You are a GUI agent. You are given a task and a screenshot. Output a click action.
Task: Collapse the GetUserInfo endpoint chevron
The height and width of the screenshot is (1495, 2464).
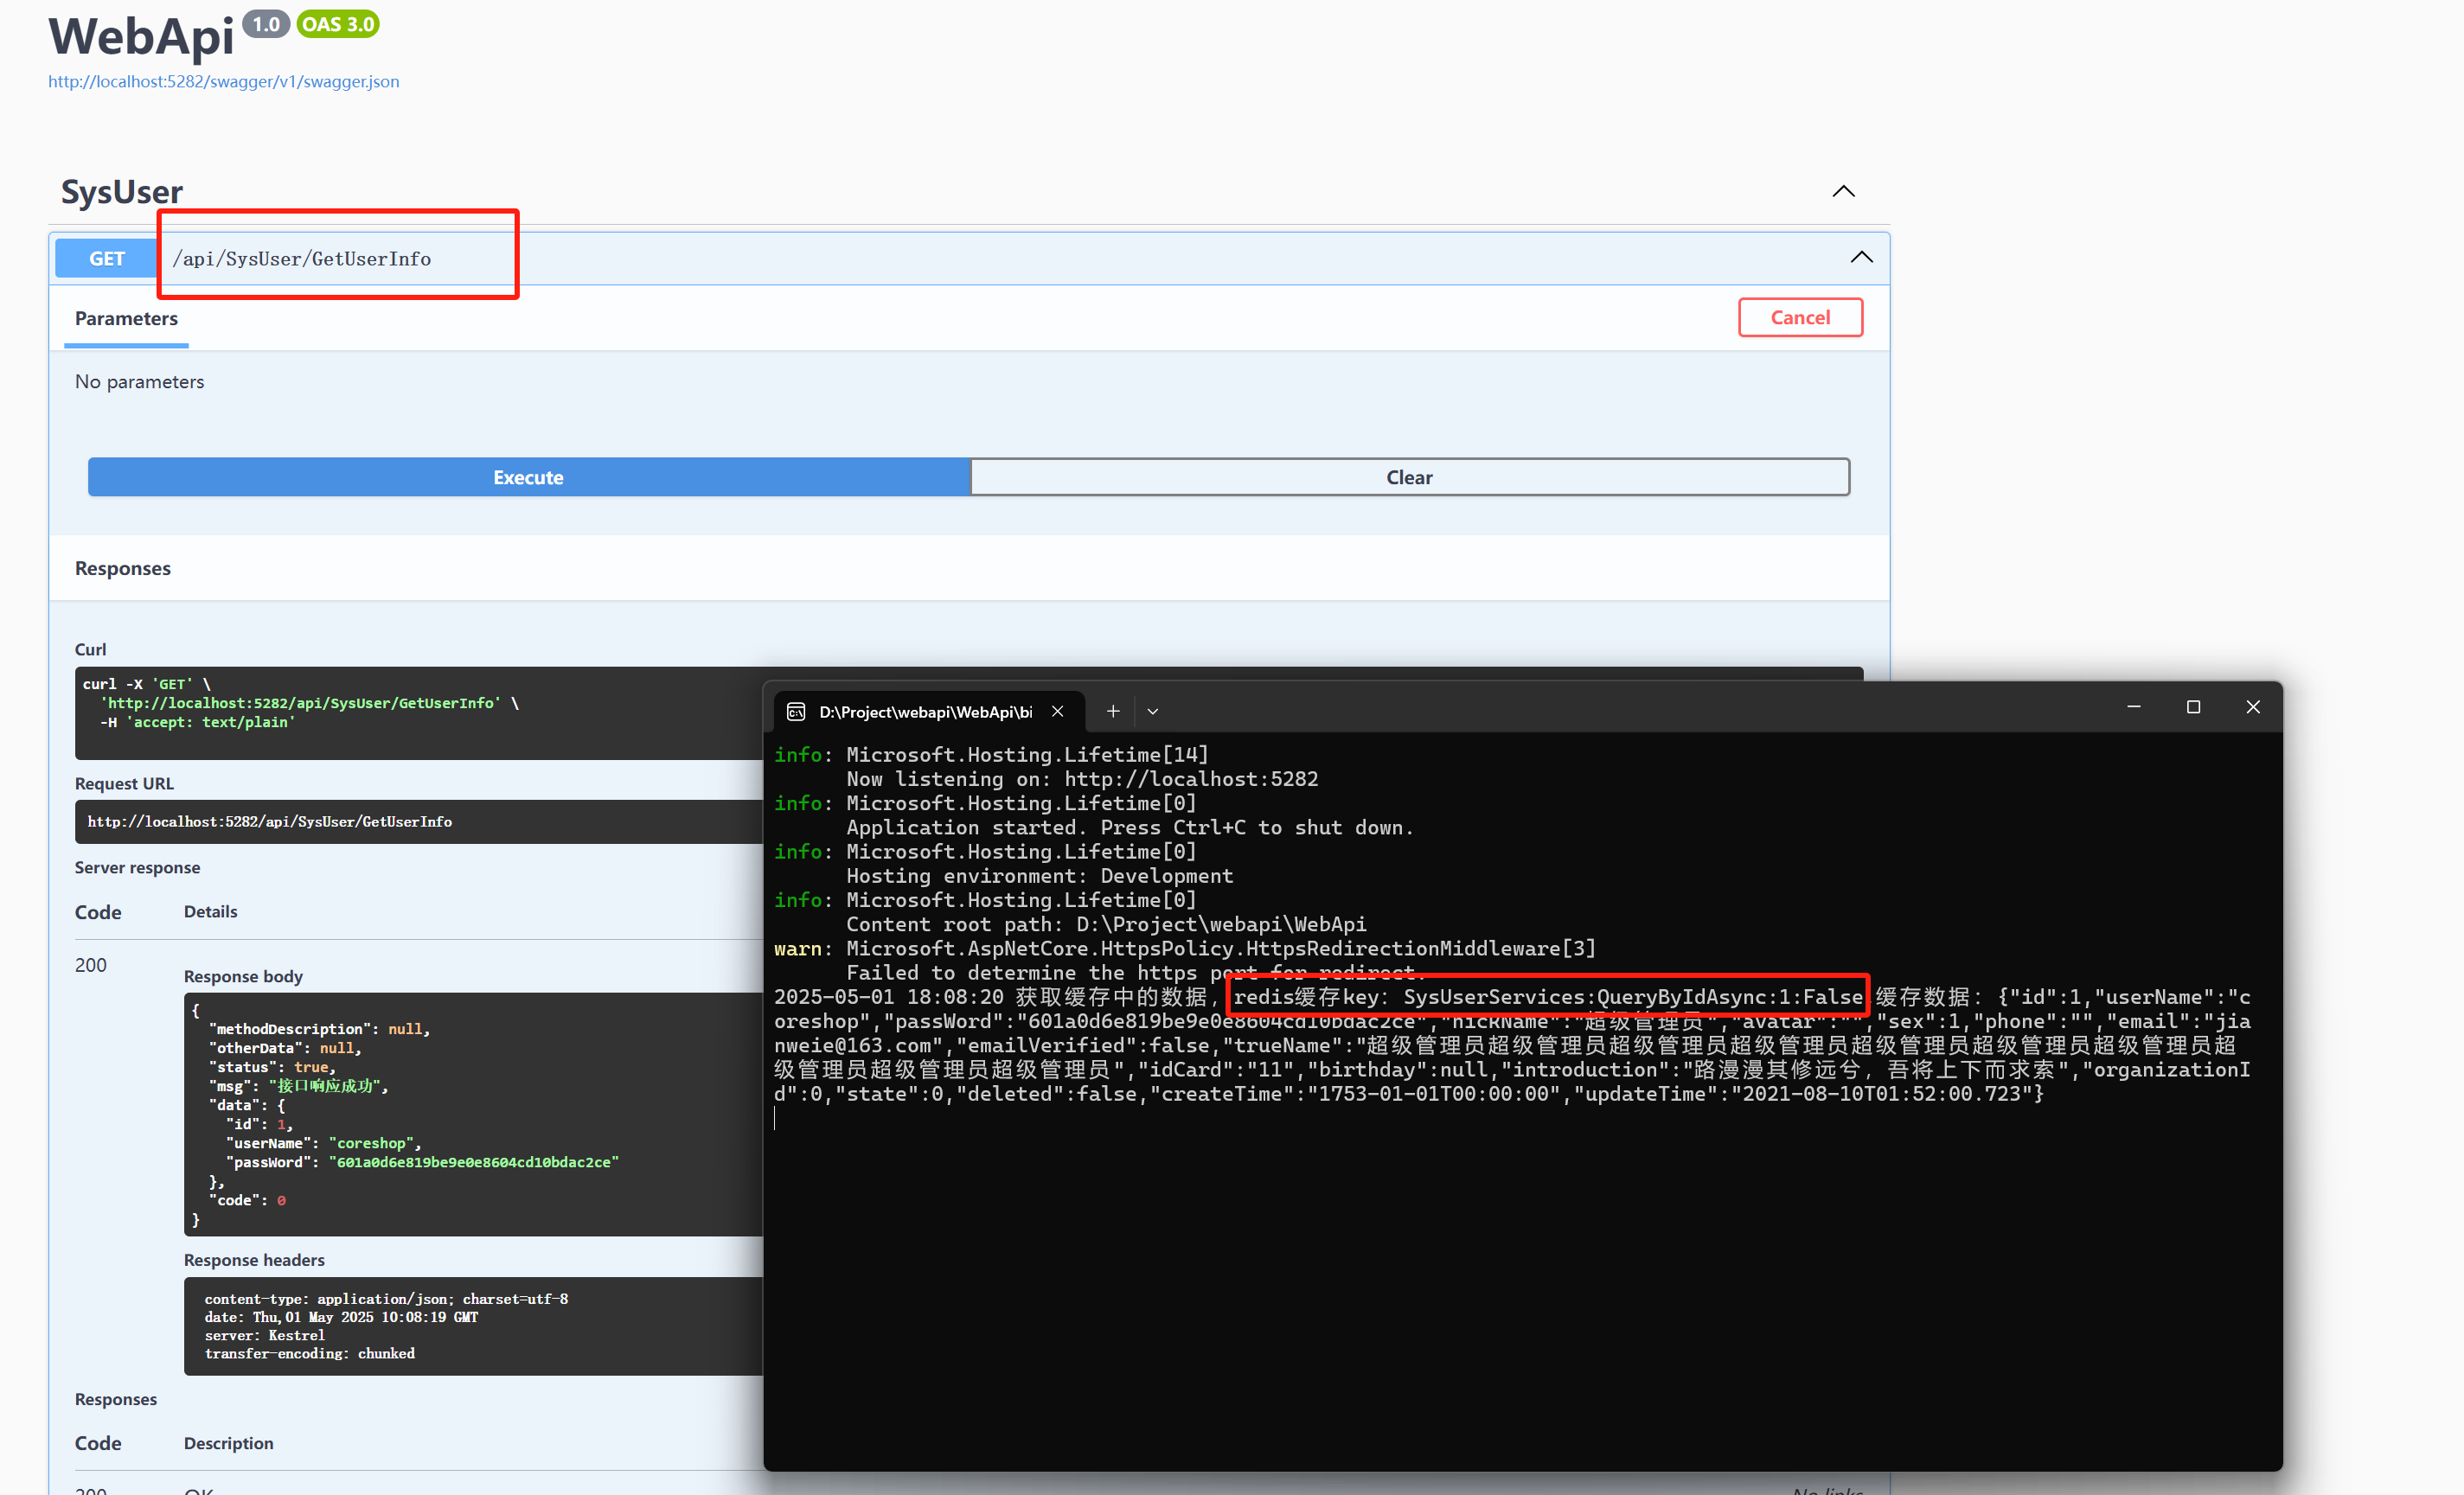(1860, 257)
